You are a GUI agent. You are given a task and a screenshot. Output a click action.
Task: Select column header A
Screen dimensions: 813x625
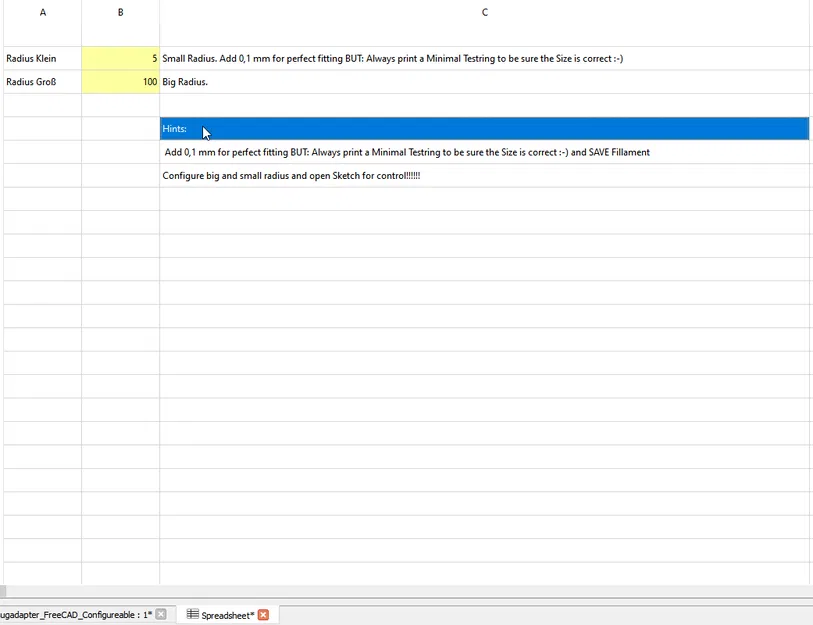[x=43, y=12]
